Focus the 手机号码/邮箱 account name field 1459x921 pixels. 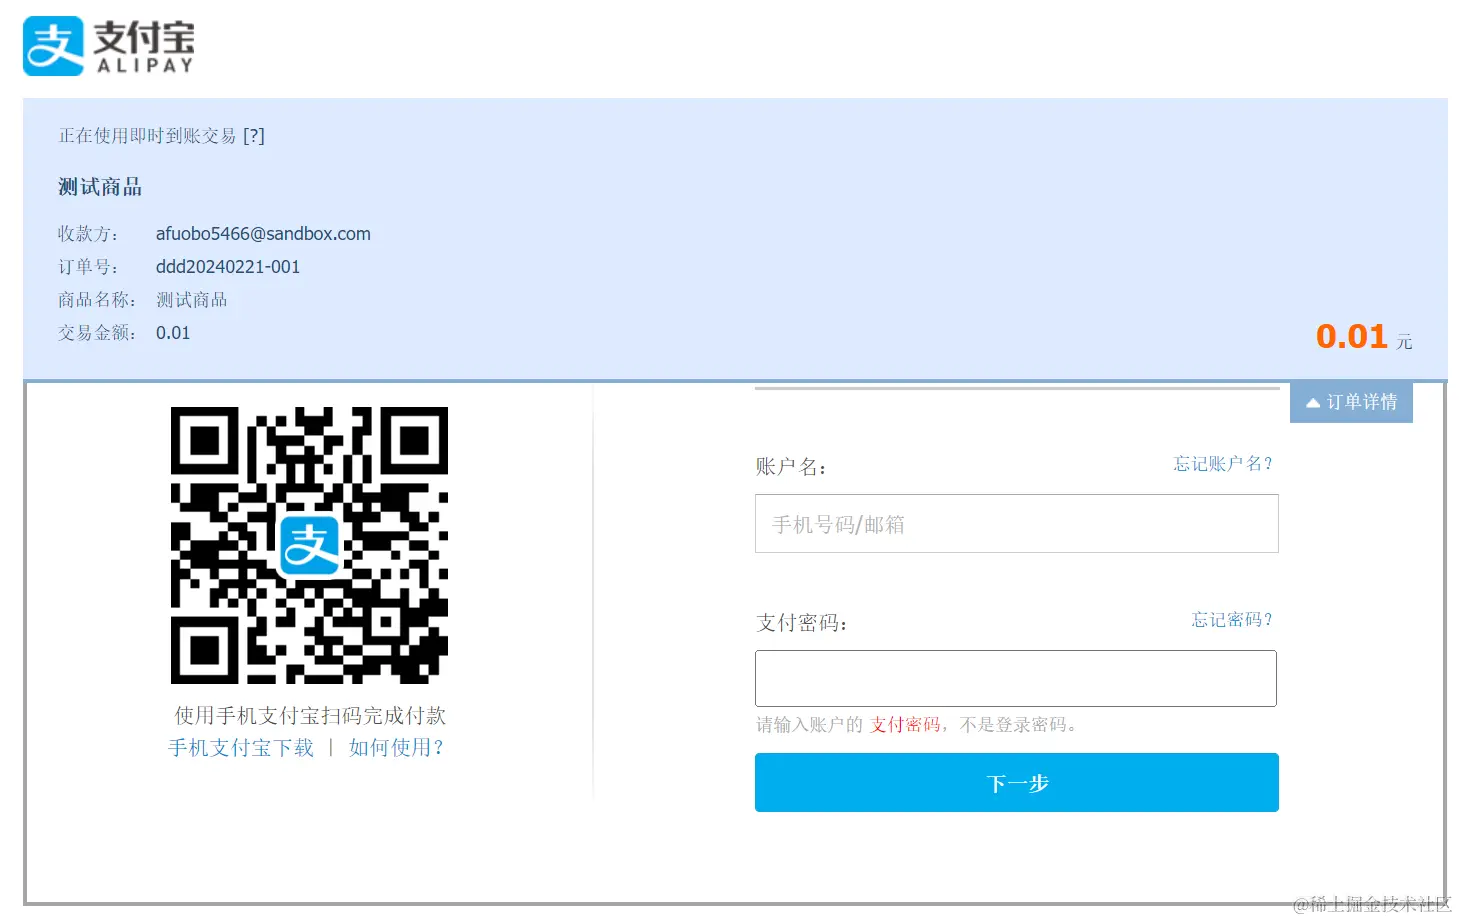tap(1016, 524)
